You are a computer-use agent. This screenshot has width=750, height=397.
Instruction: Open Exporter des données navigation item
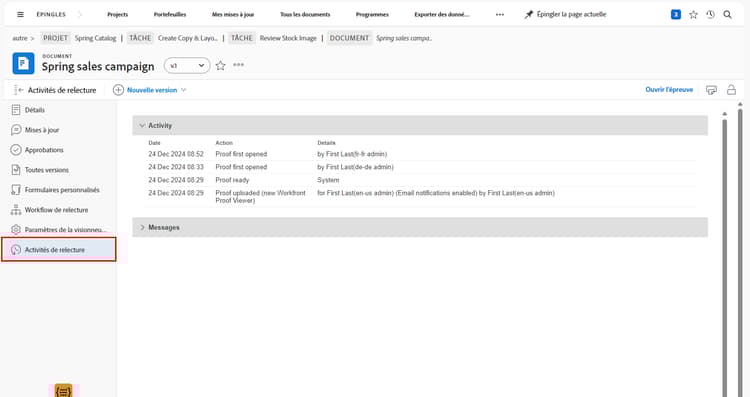(442, 14)
